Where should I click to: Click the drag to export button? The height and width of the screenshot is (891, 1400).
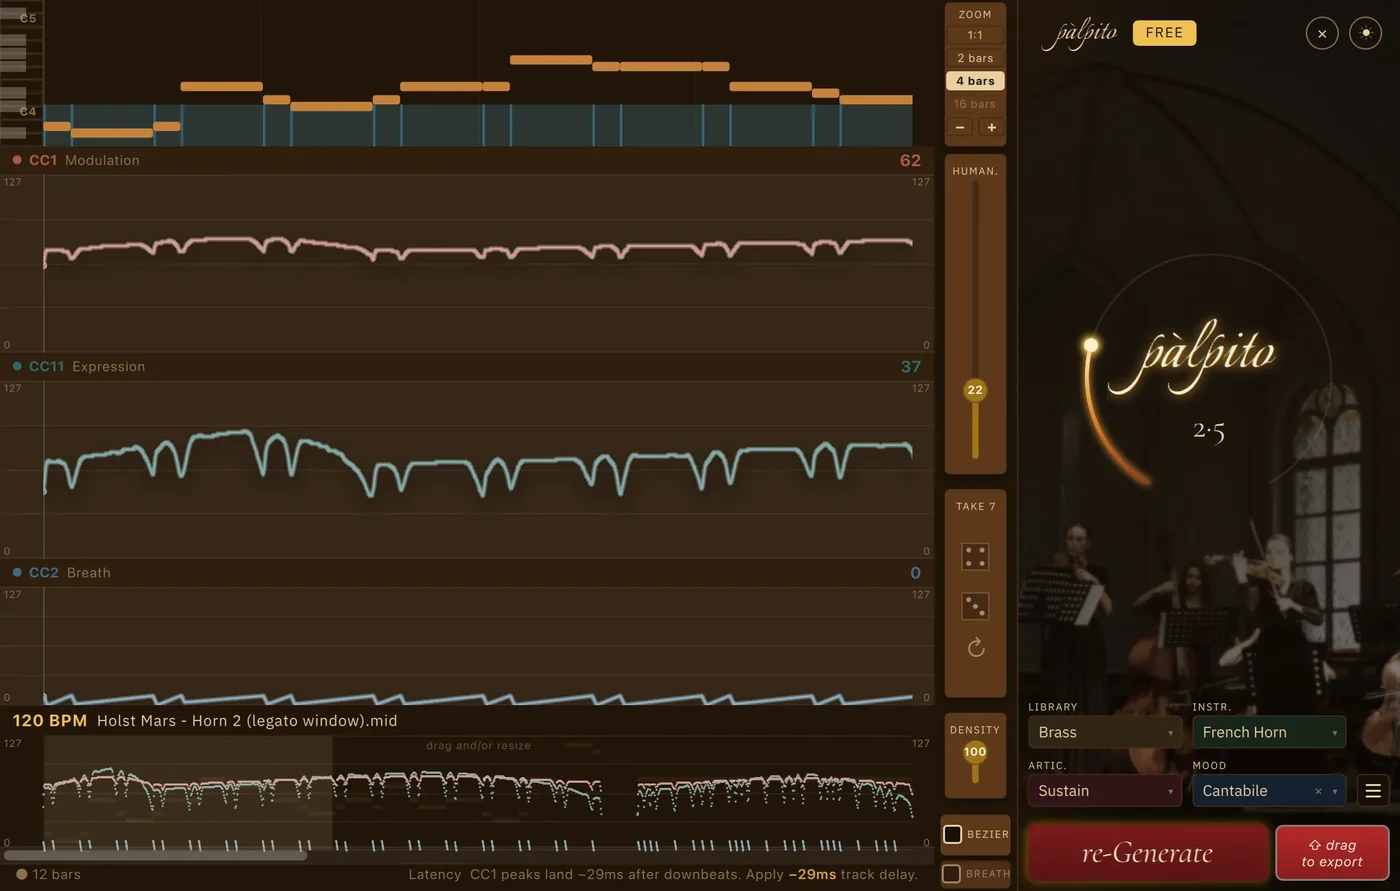(1332, 853)
